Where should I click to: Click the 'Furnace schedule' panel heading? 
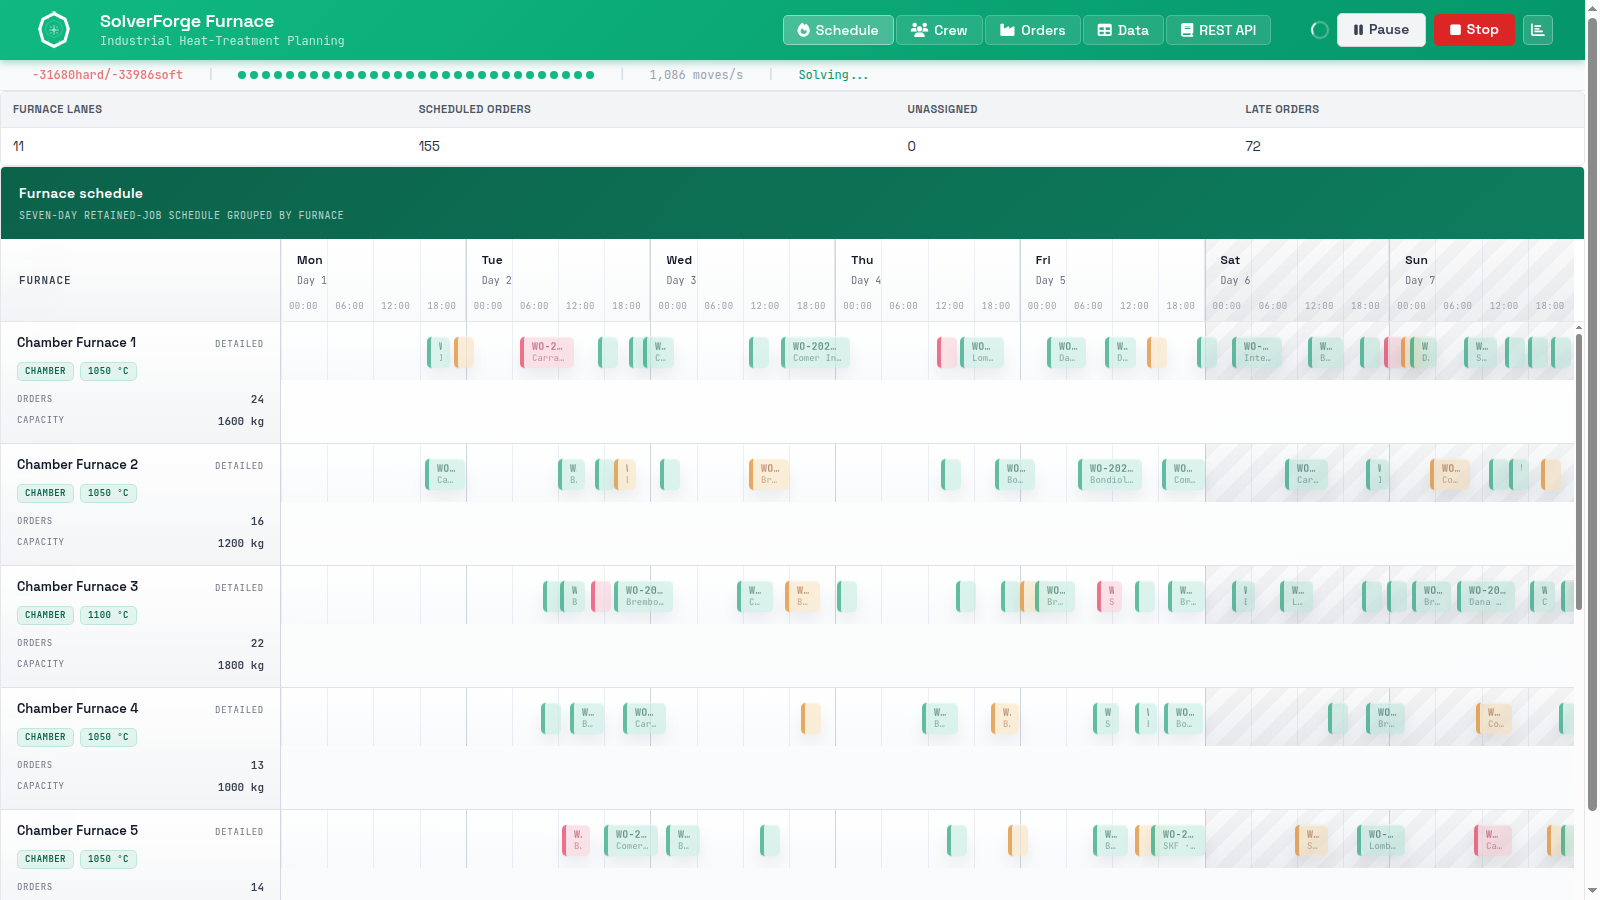tap(81, 193)
